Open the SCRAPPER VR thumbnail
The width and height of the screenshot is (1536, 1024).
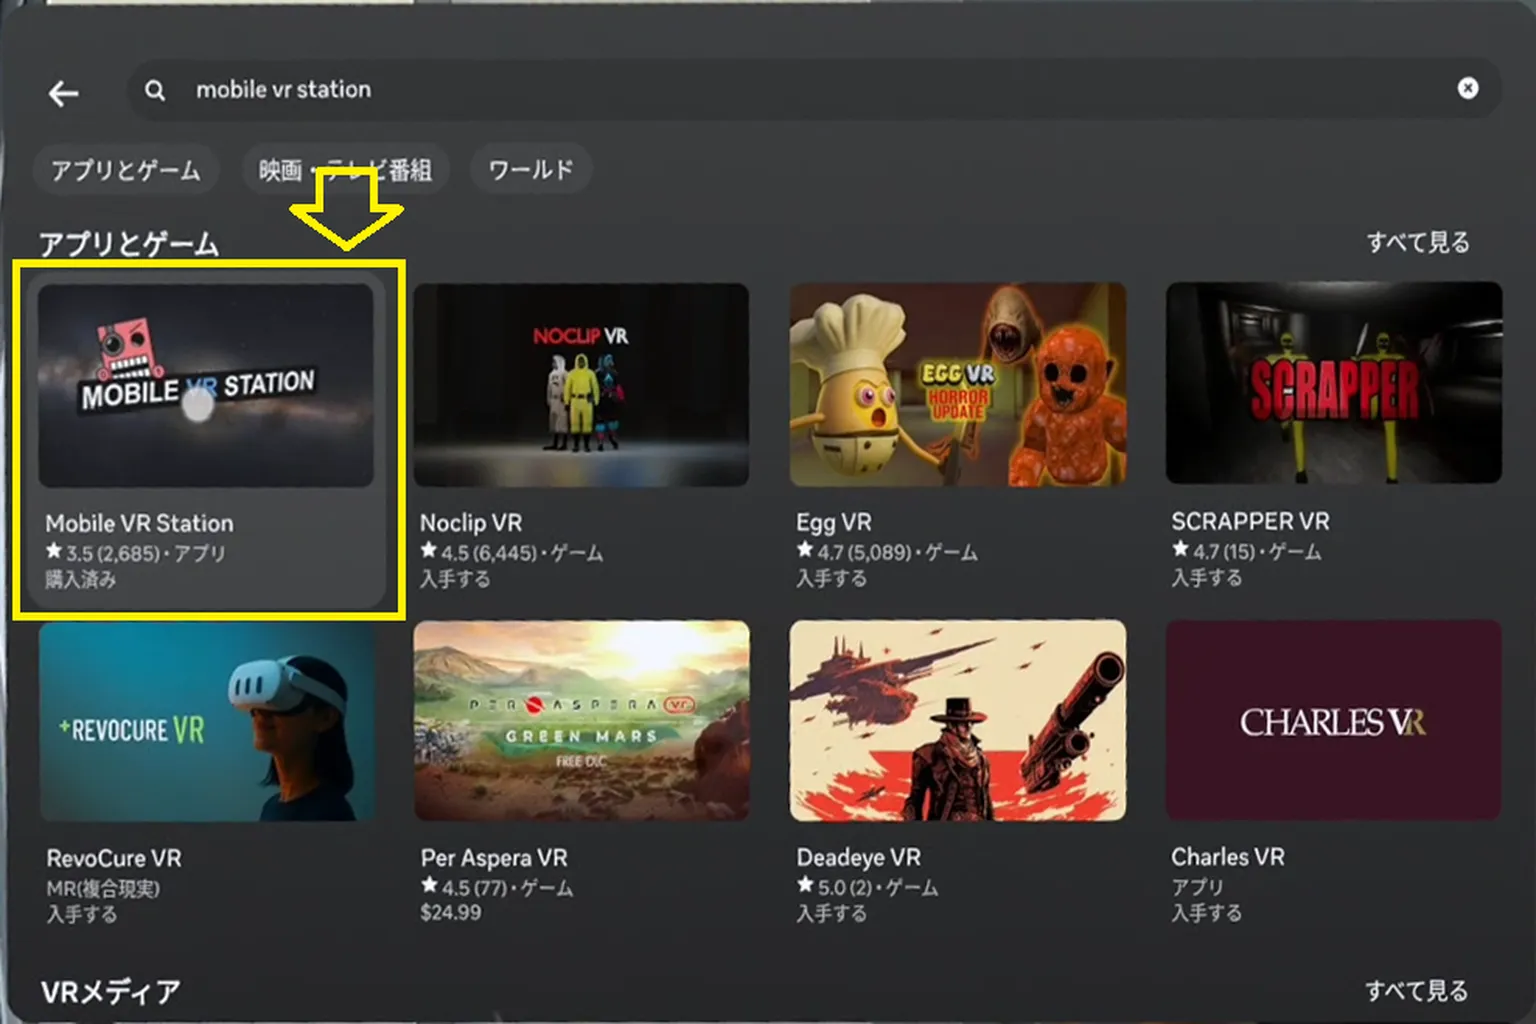1334,384
